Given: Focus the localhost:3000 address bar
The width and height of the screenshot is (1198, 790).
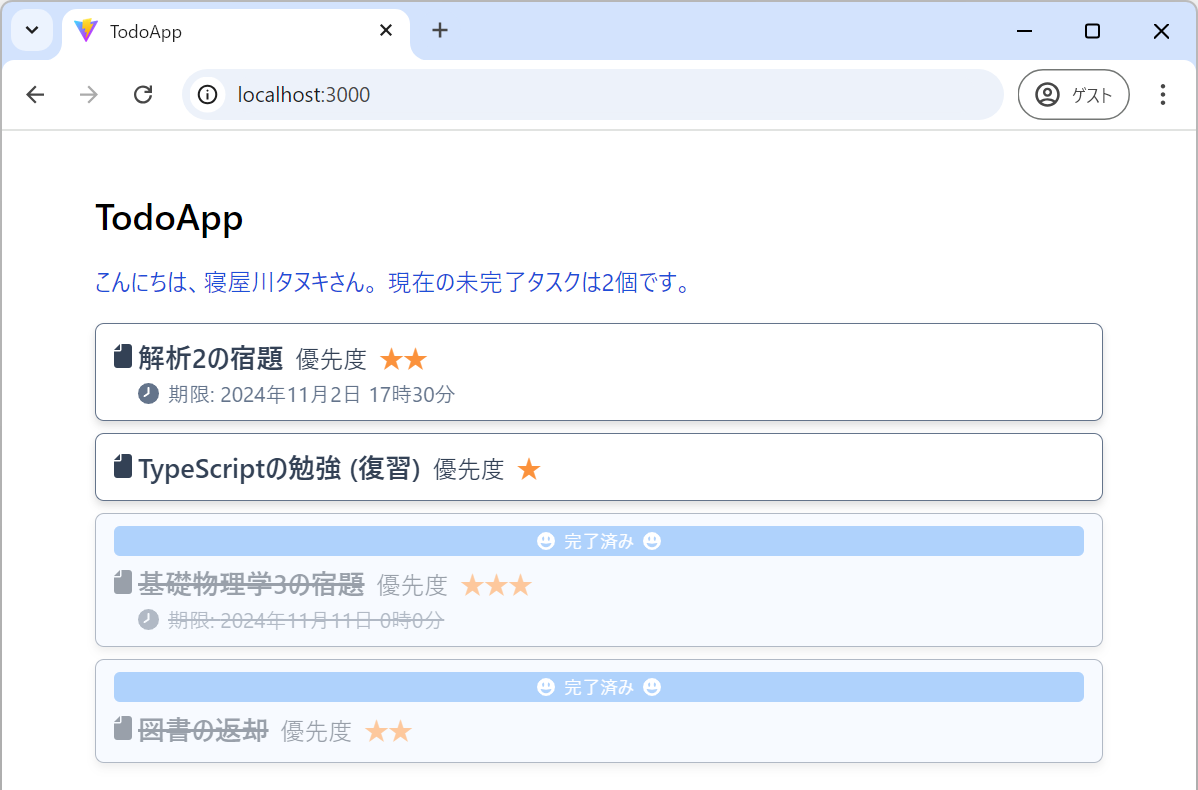Looking at the screenshot, I should pos(600,94).
